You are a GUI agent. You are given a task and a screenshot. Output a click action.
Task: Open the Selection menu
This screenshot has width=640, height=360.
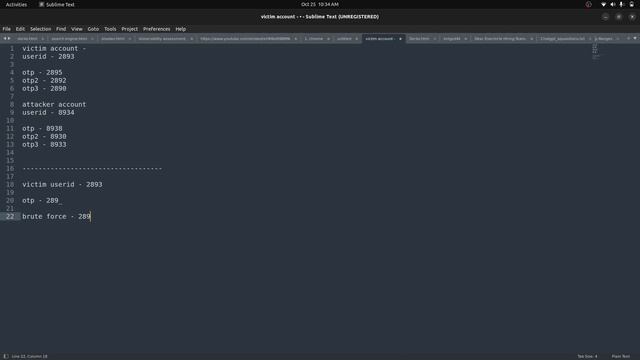tap(40, 29)
